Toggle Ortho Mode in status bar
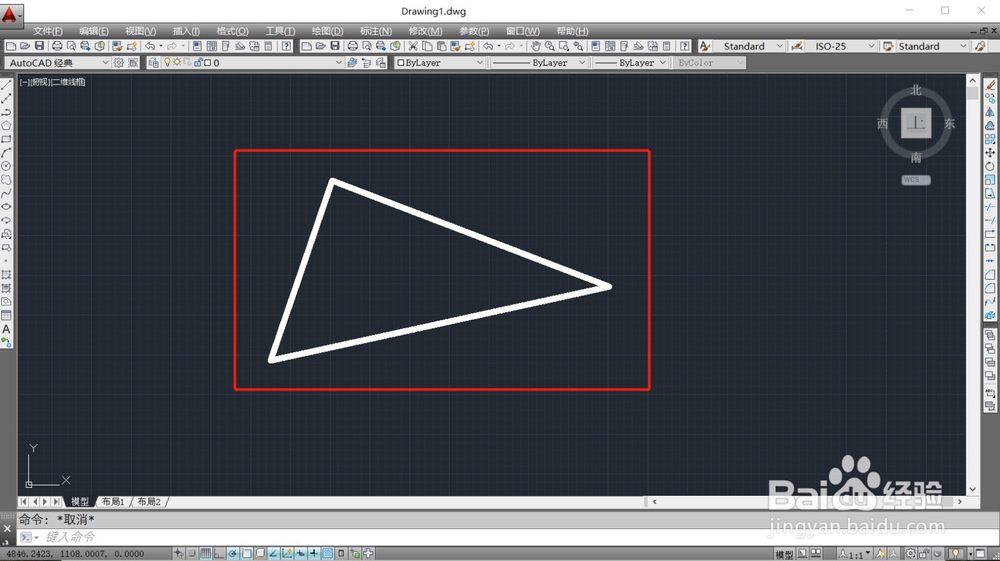 [x=219, y=553]
